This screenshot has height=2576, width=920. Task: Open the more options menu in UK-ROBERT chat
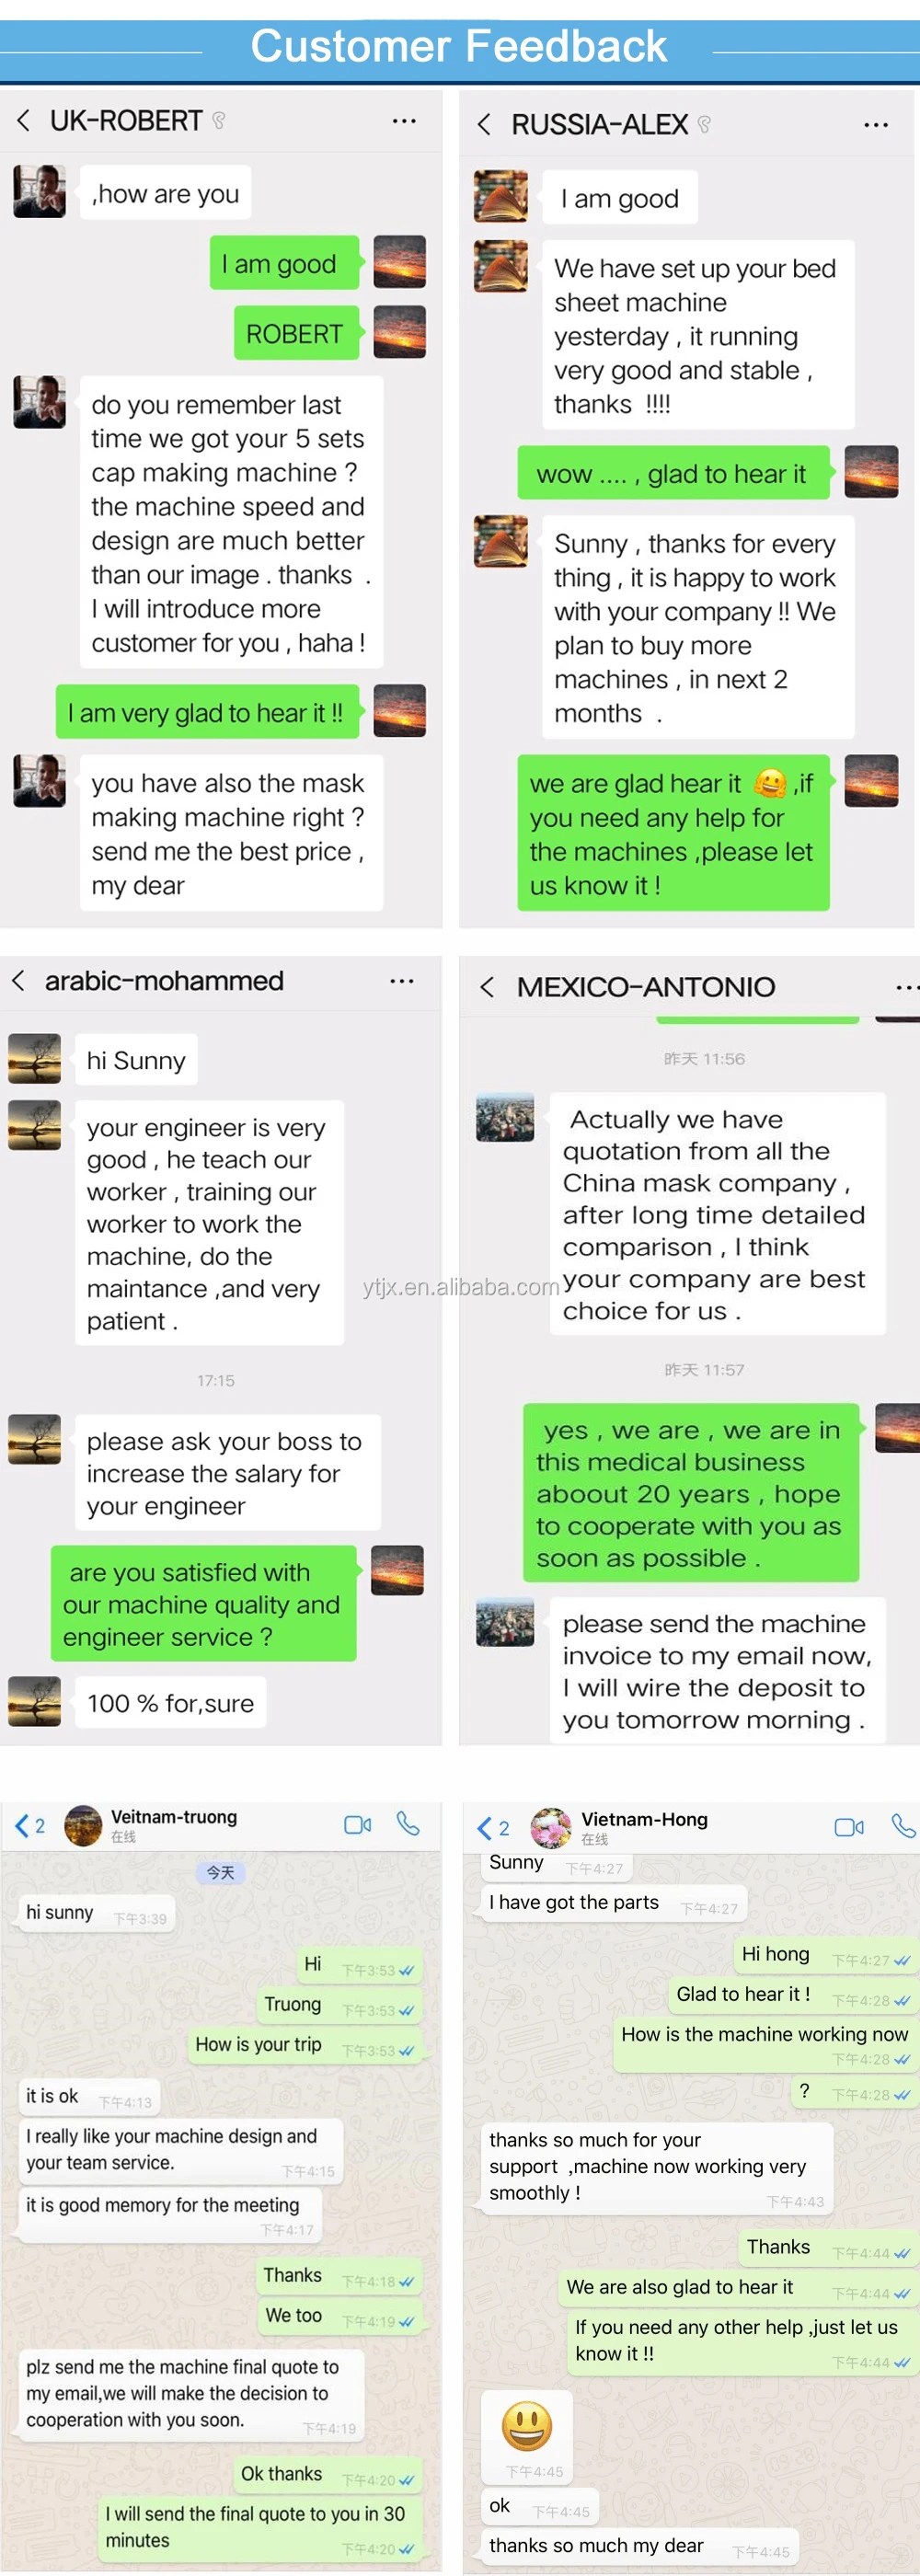[404, 121]
